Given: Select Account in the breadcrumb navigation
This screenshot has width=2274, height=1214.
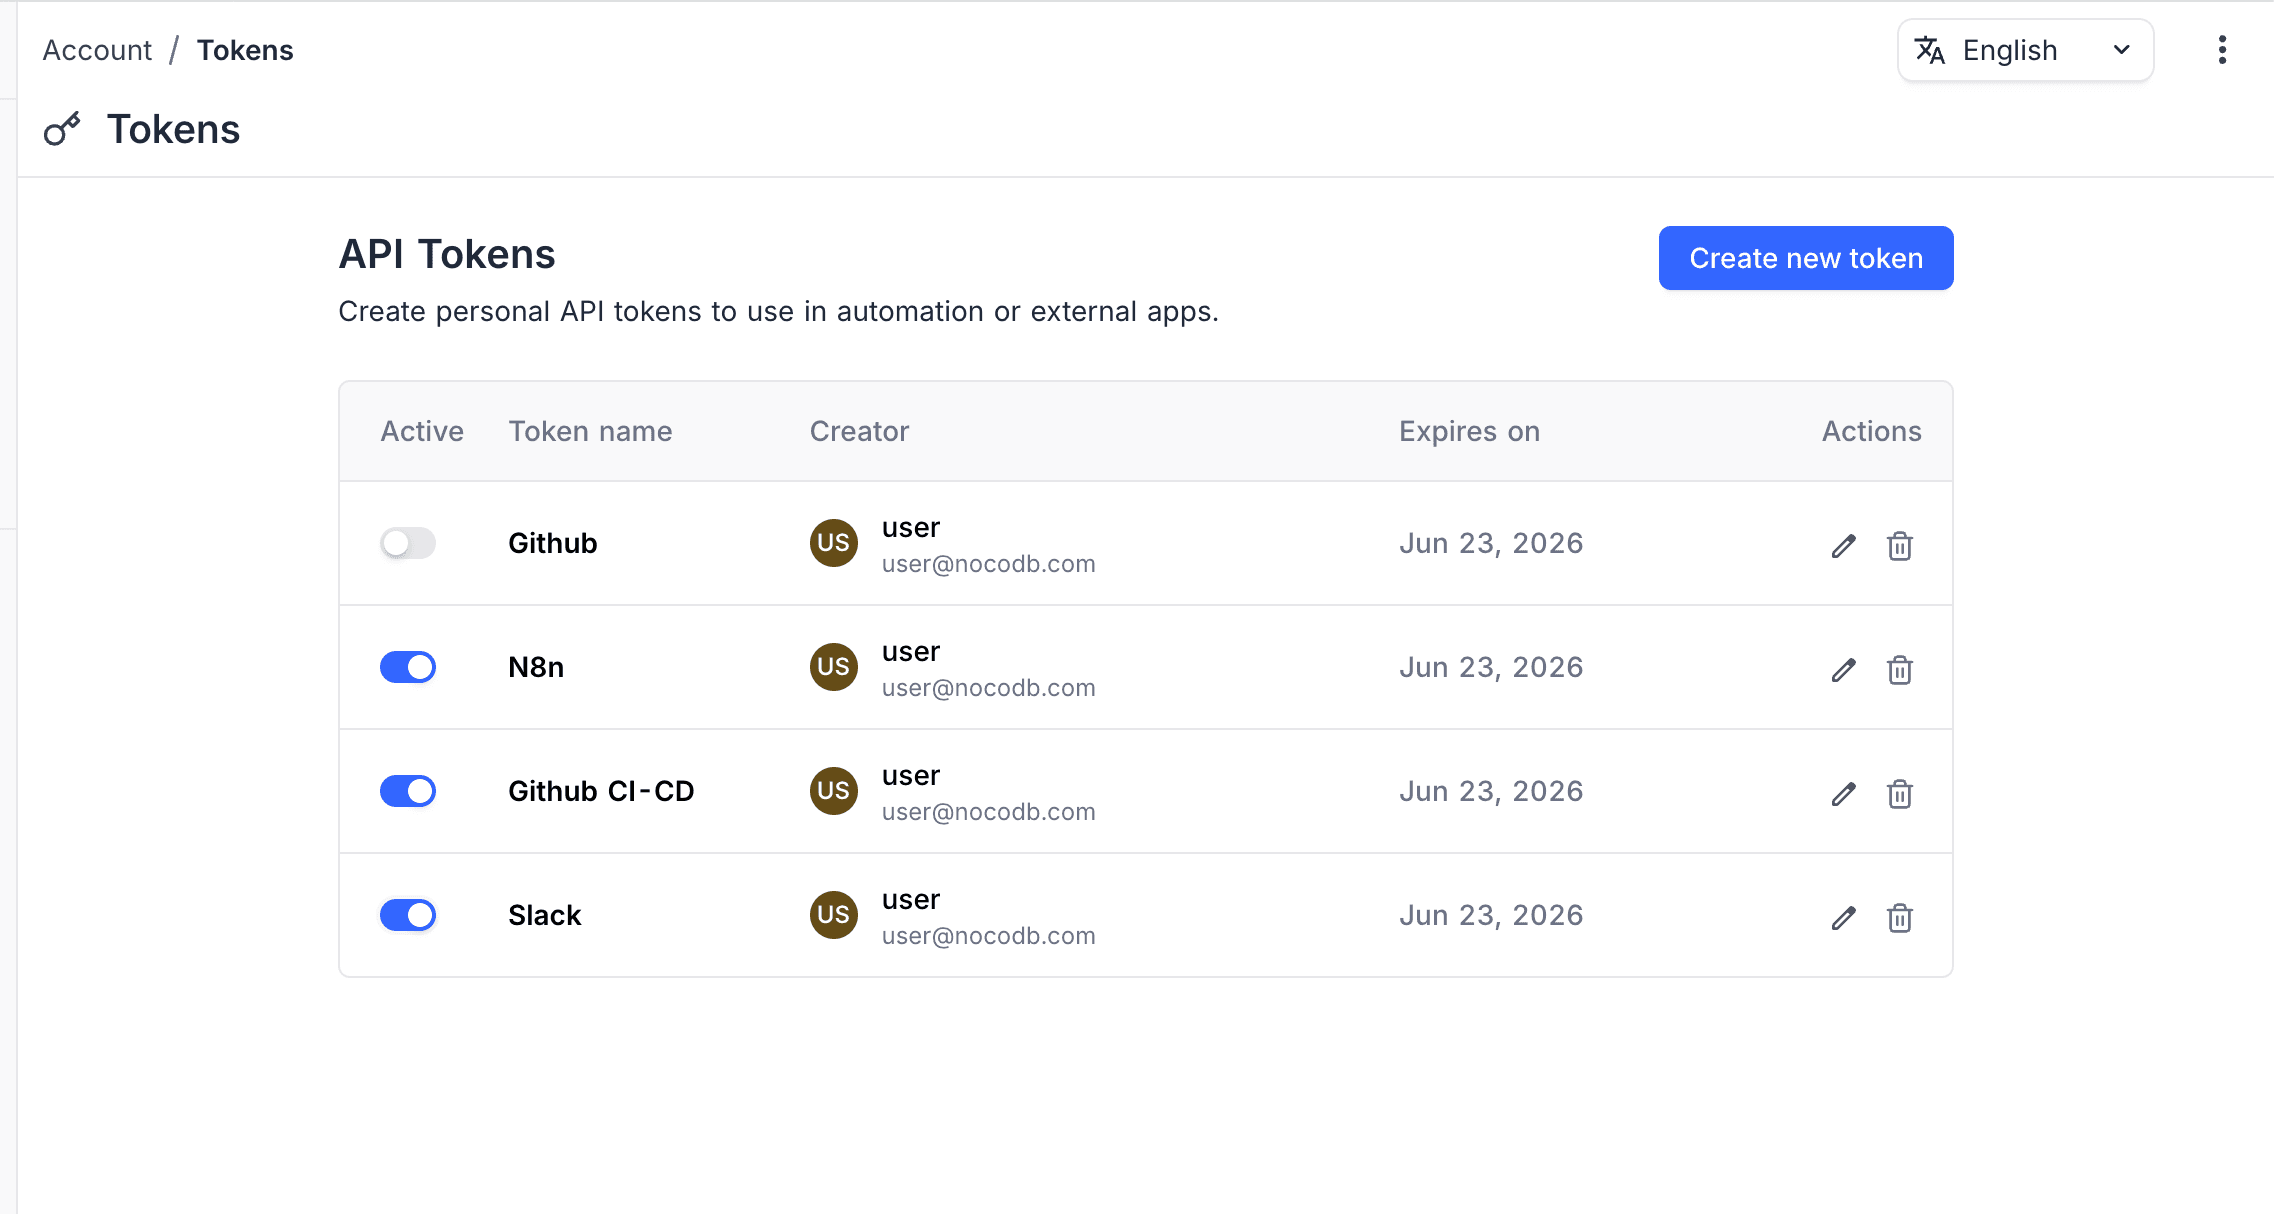Looking at the screenshot, I should click(96, 49).
